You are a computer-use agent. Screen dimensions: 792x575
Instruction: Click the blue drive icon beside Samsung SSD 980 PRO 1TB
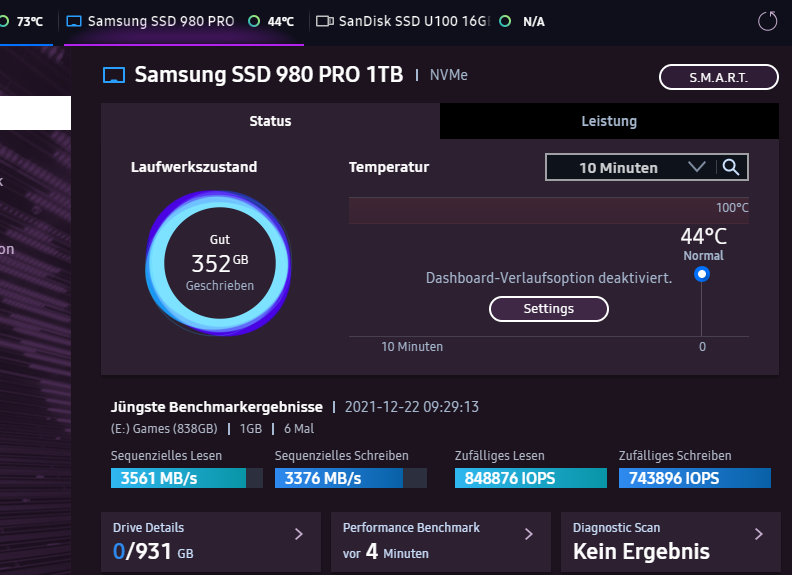114,75
